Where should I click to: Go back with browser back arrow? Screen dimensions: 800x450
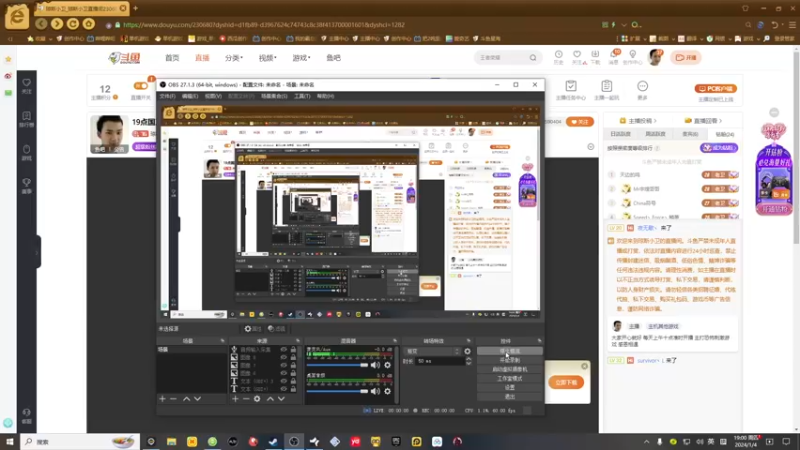(41, 24)
